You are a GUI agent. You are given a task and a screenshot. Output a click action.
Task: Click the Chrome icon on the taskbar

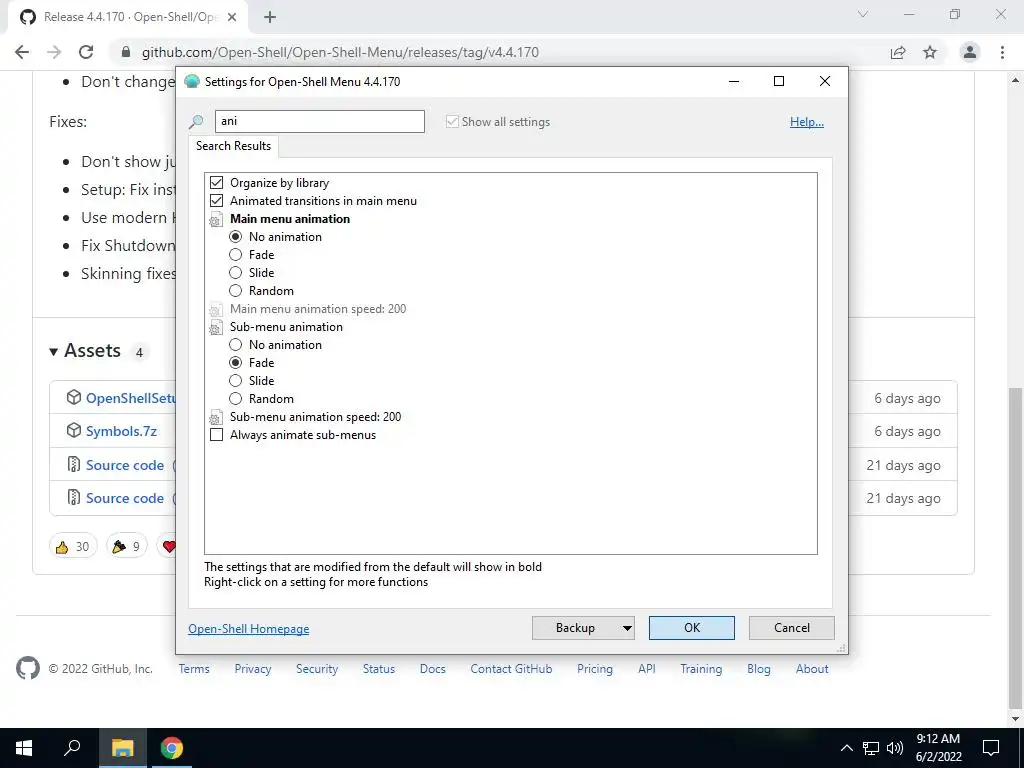click(172, 748)
